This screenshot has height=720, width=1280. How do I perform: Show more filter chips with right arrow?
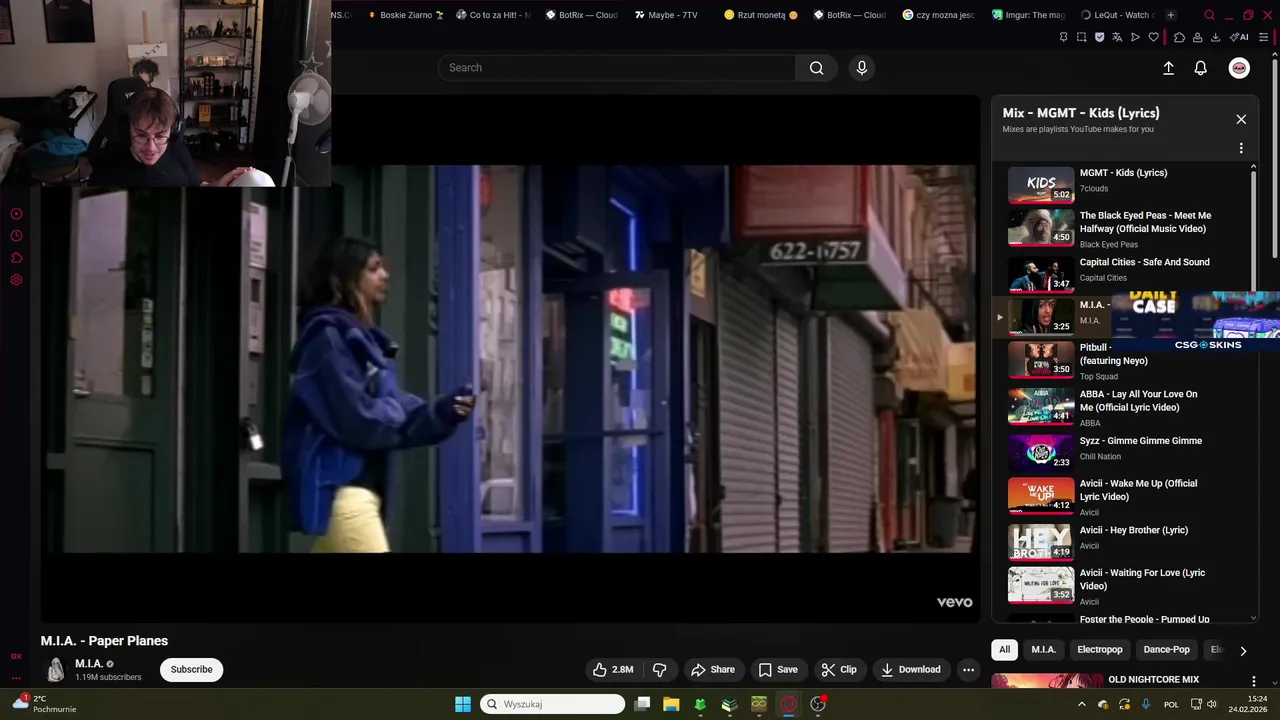(x=1243, y=651)
